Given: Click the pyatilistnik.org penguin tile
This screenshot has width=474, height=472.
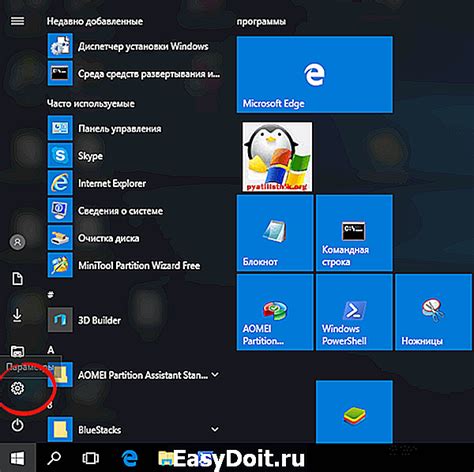Looking at the screenshot, I should point(277,157).
